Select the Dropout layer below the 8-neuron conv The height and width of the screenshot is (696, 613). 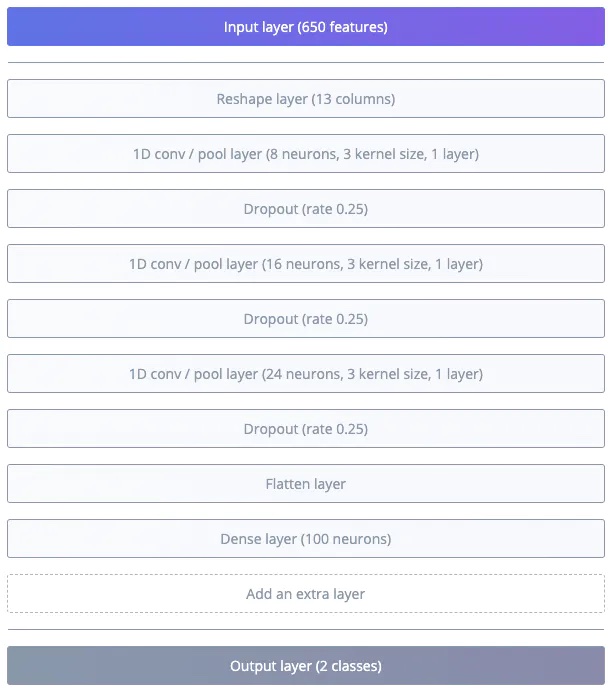click(x=306, y=209)
